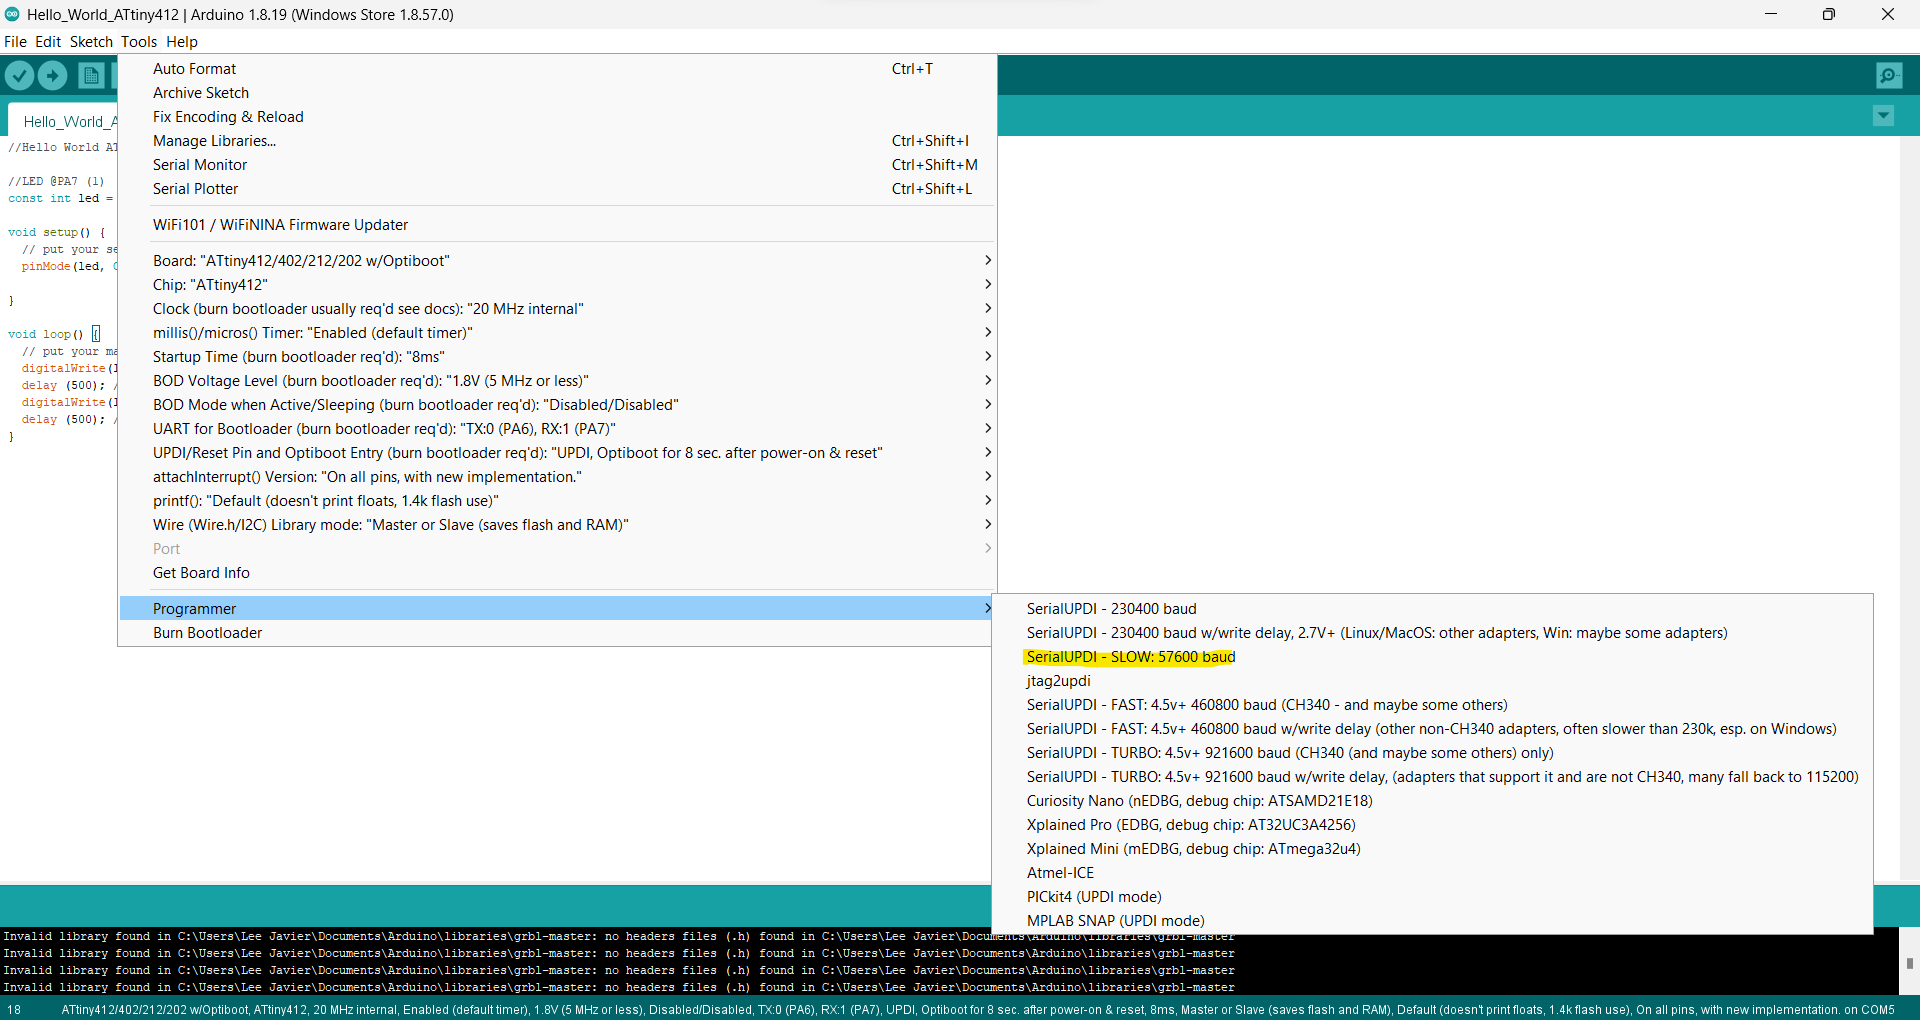The width and height of the screenshot is (1920, 1020).
Task: Select Fix Encoding & Reload
Action: point(557,117)
